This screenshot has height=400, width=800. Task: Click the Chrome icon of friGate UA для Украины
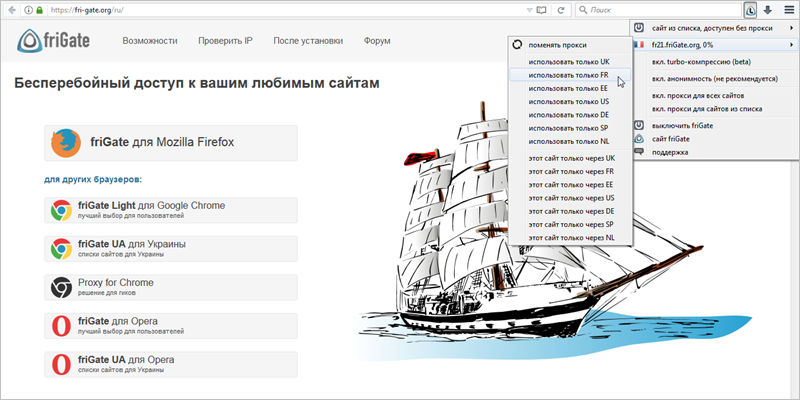tap(61, 249)
